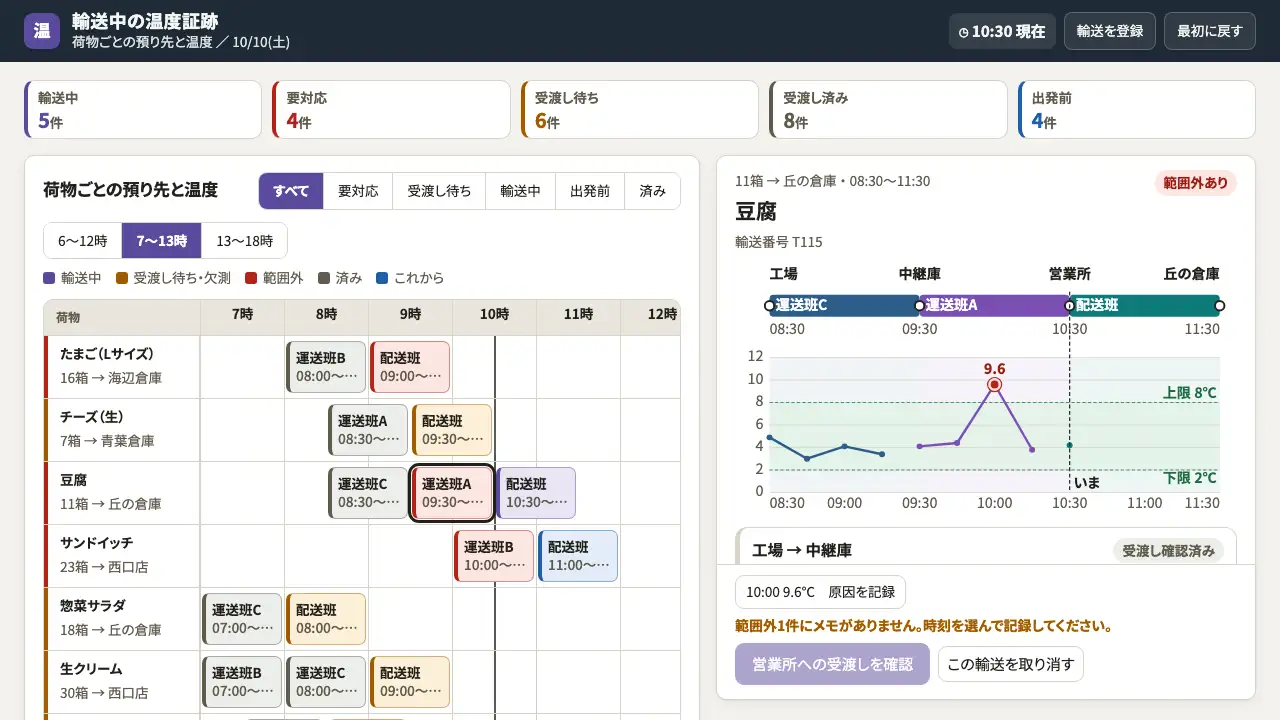The width and height of the screenshot is (1280, 720).
Task: Choose the 7〜13時 time range
Action: pos(162,241)
